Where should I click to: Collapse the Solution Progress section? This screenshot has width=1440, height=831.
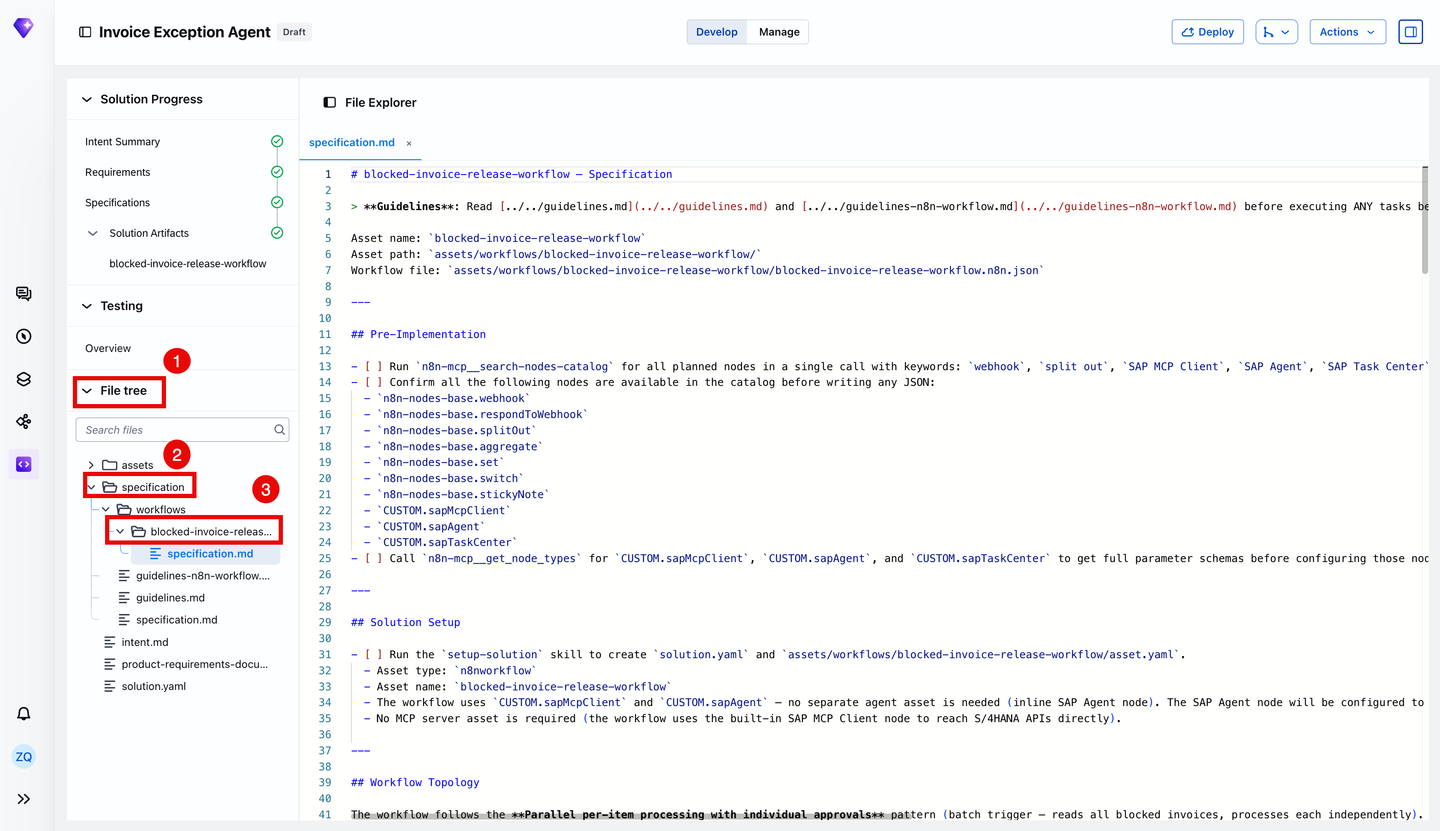point(86,99)
